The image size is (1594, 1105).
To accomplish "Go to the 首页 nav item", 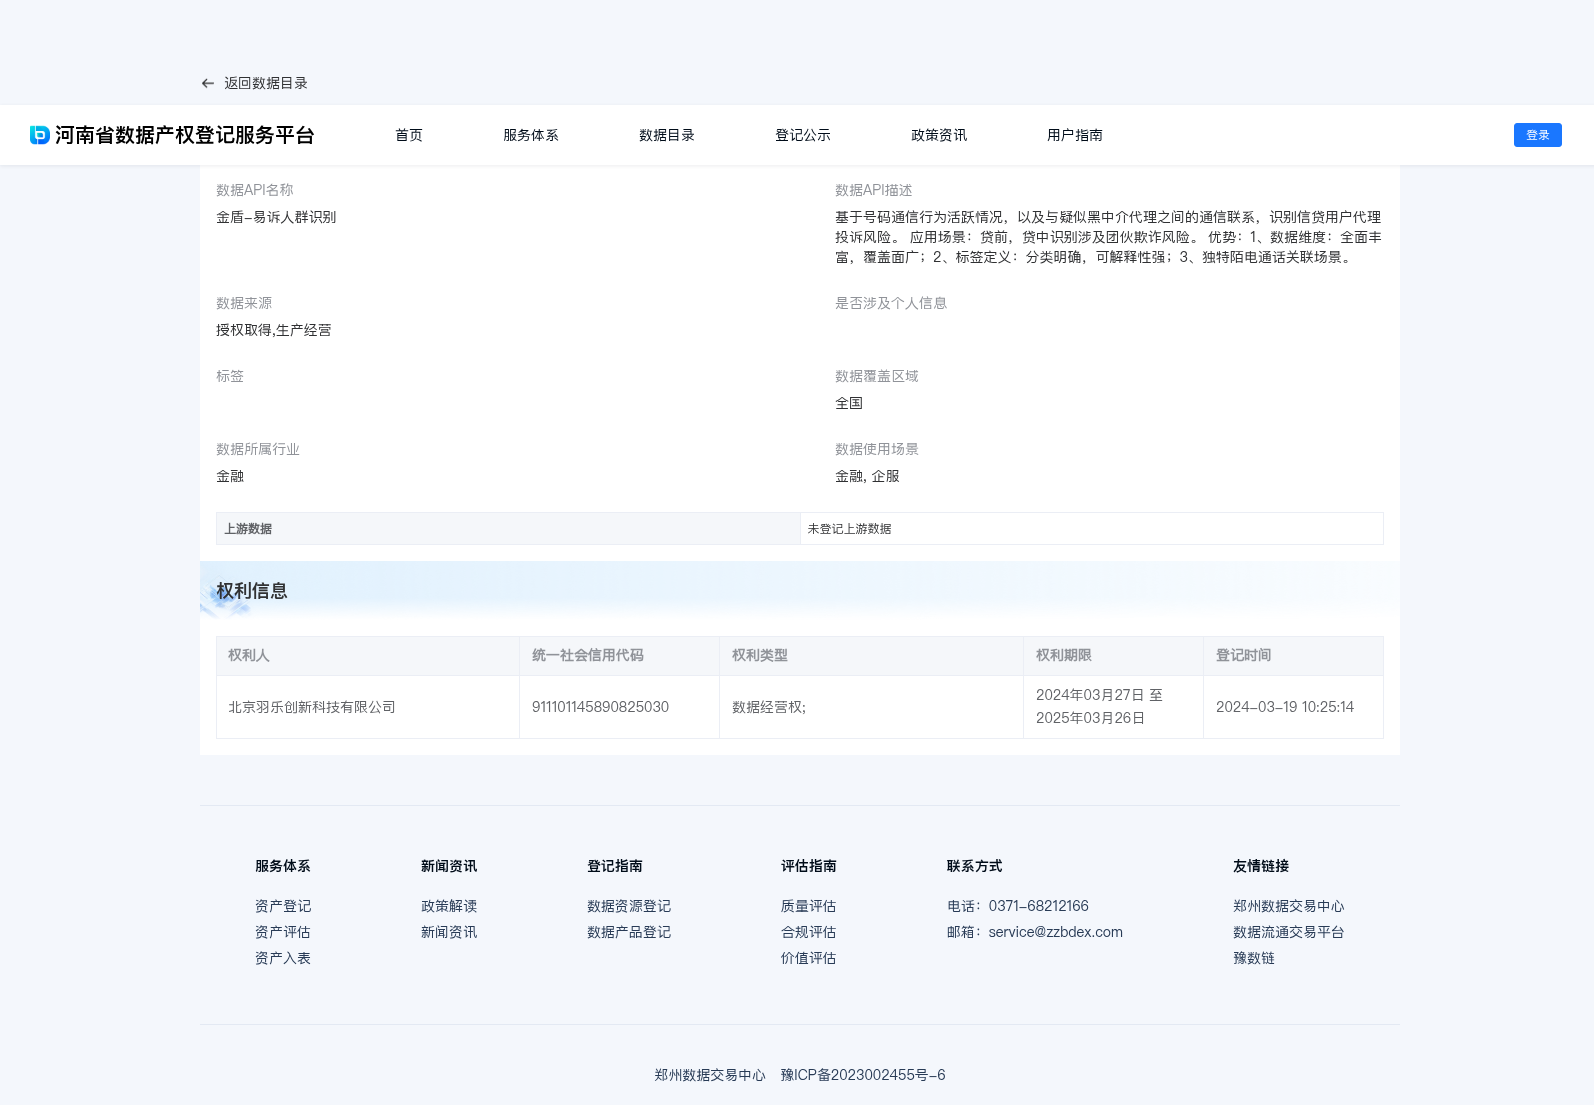I will coord(409,135).
